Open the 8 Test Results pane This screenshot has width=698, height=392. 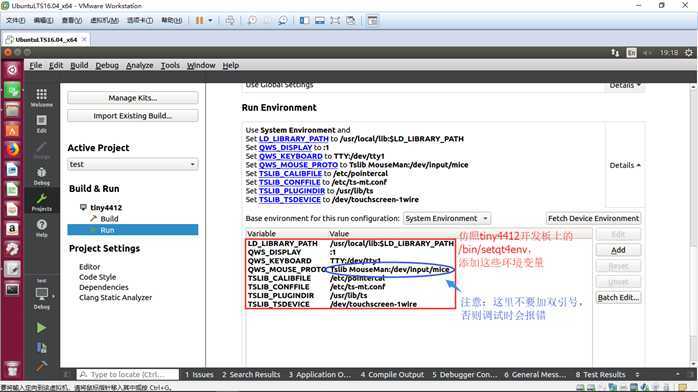[x=600, y=374]
